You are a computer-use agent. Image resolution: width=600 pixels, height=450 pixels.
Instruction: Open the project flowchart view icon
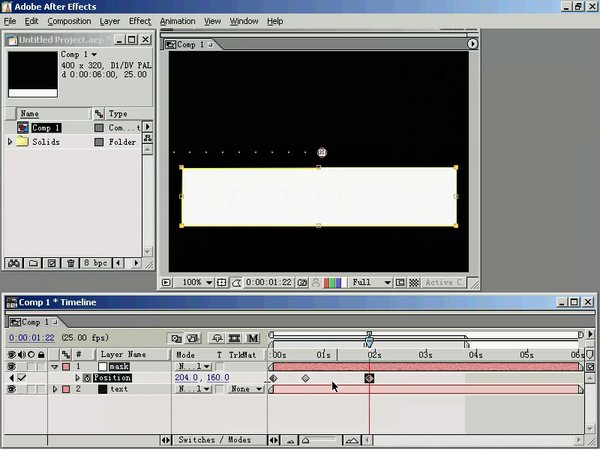pyautogui.click(x=148, y=138)
